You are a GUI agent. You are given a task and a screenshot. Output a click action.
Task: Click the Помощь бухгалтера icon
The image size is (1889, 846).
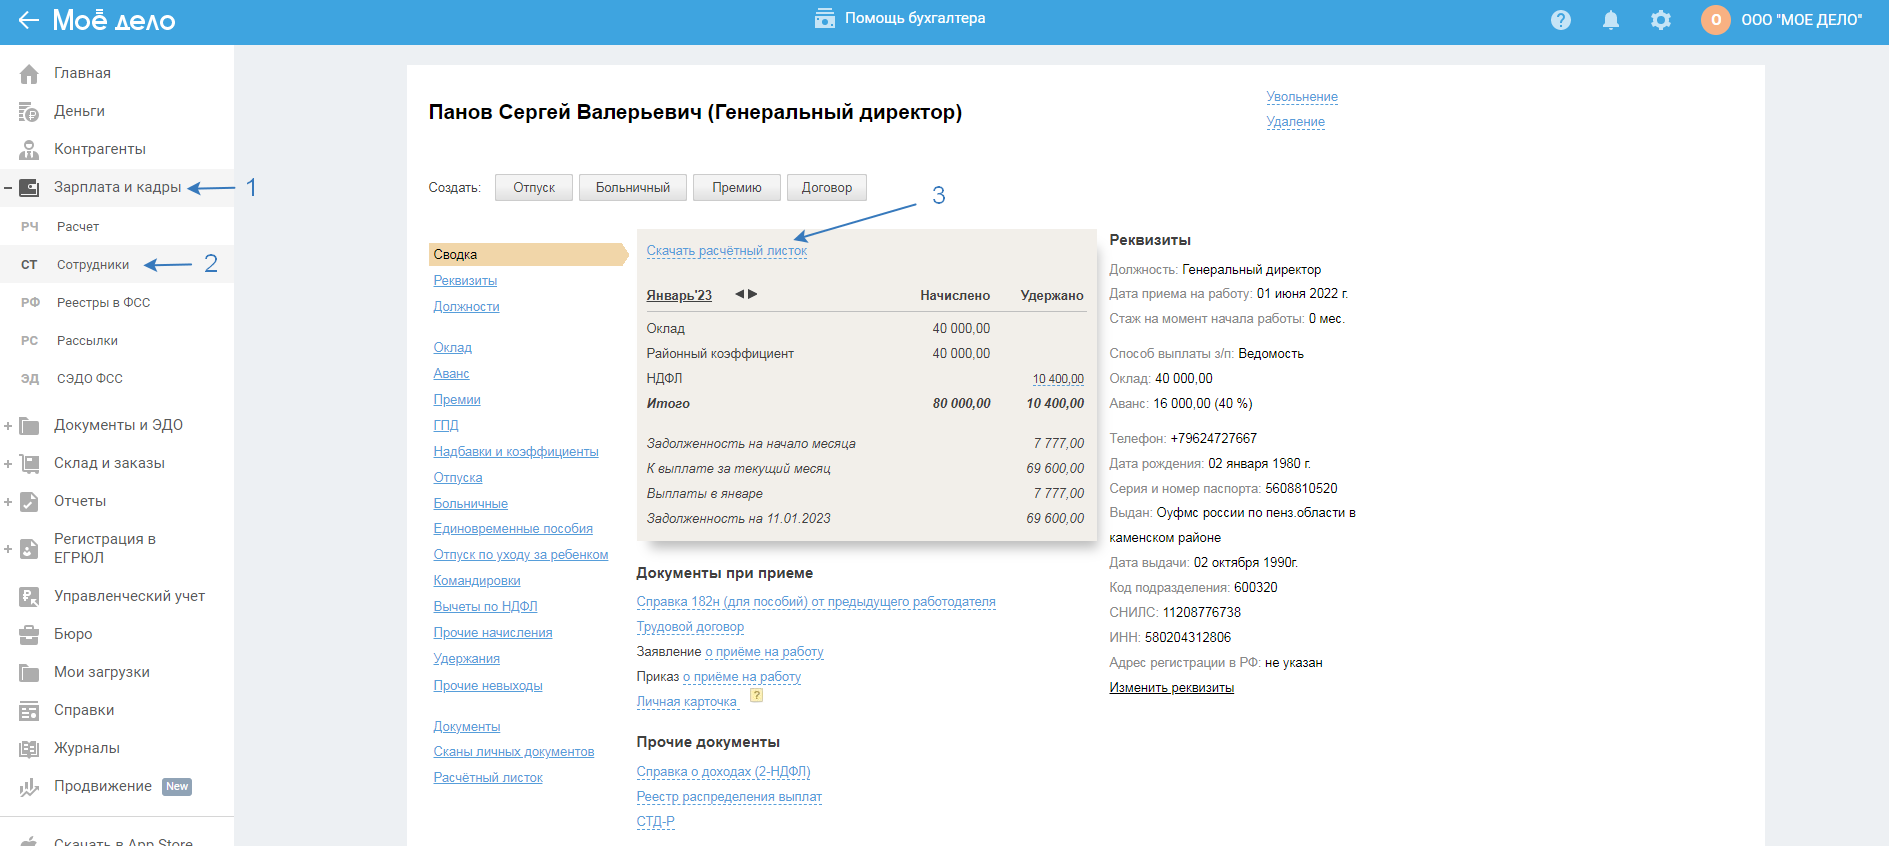tap(825, 19)
